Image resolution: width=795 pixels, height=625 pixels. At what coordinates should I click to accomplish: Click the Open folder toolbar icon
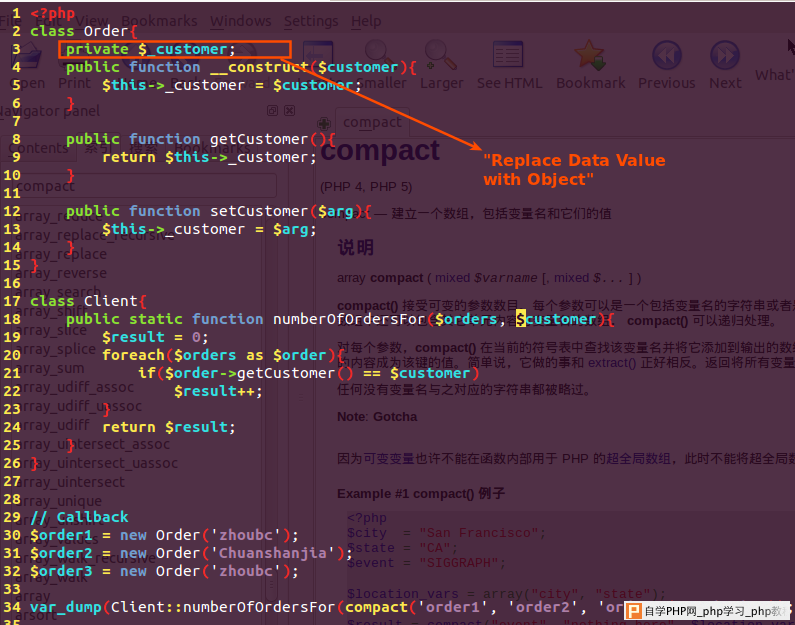pos(25,57)
